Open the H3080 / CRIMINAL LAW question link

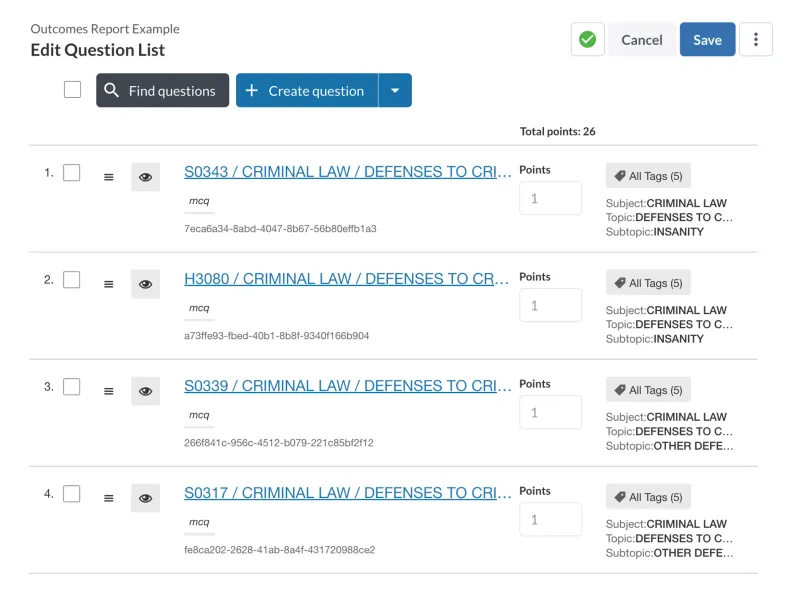[346, 279]
